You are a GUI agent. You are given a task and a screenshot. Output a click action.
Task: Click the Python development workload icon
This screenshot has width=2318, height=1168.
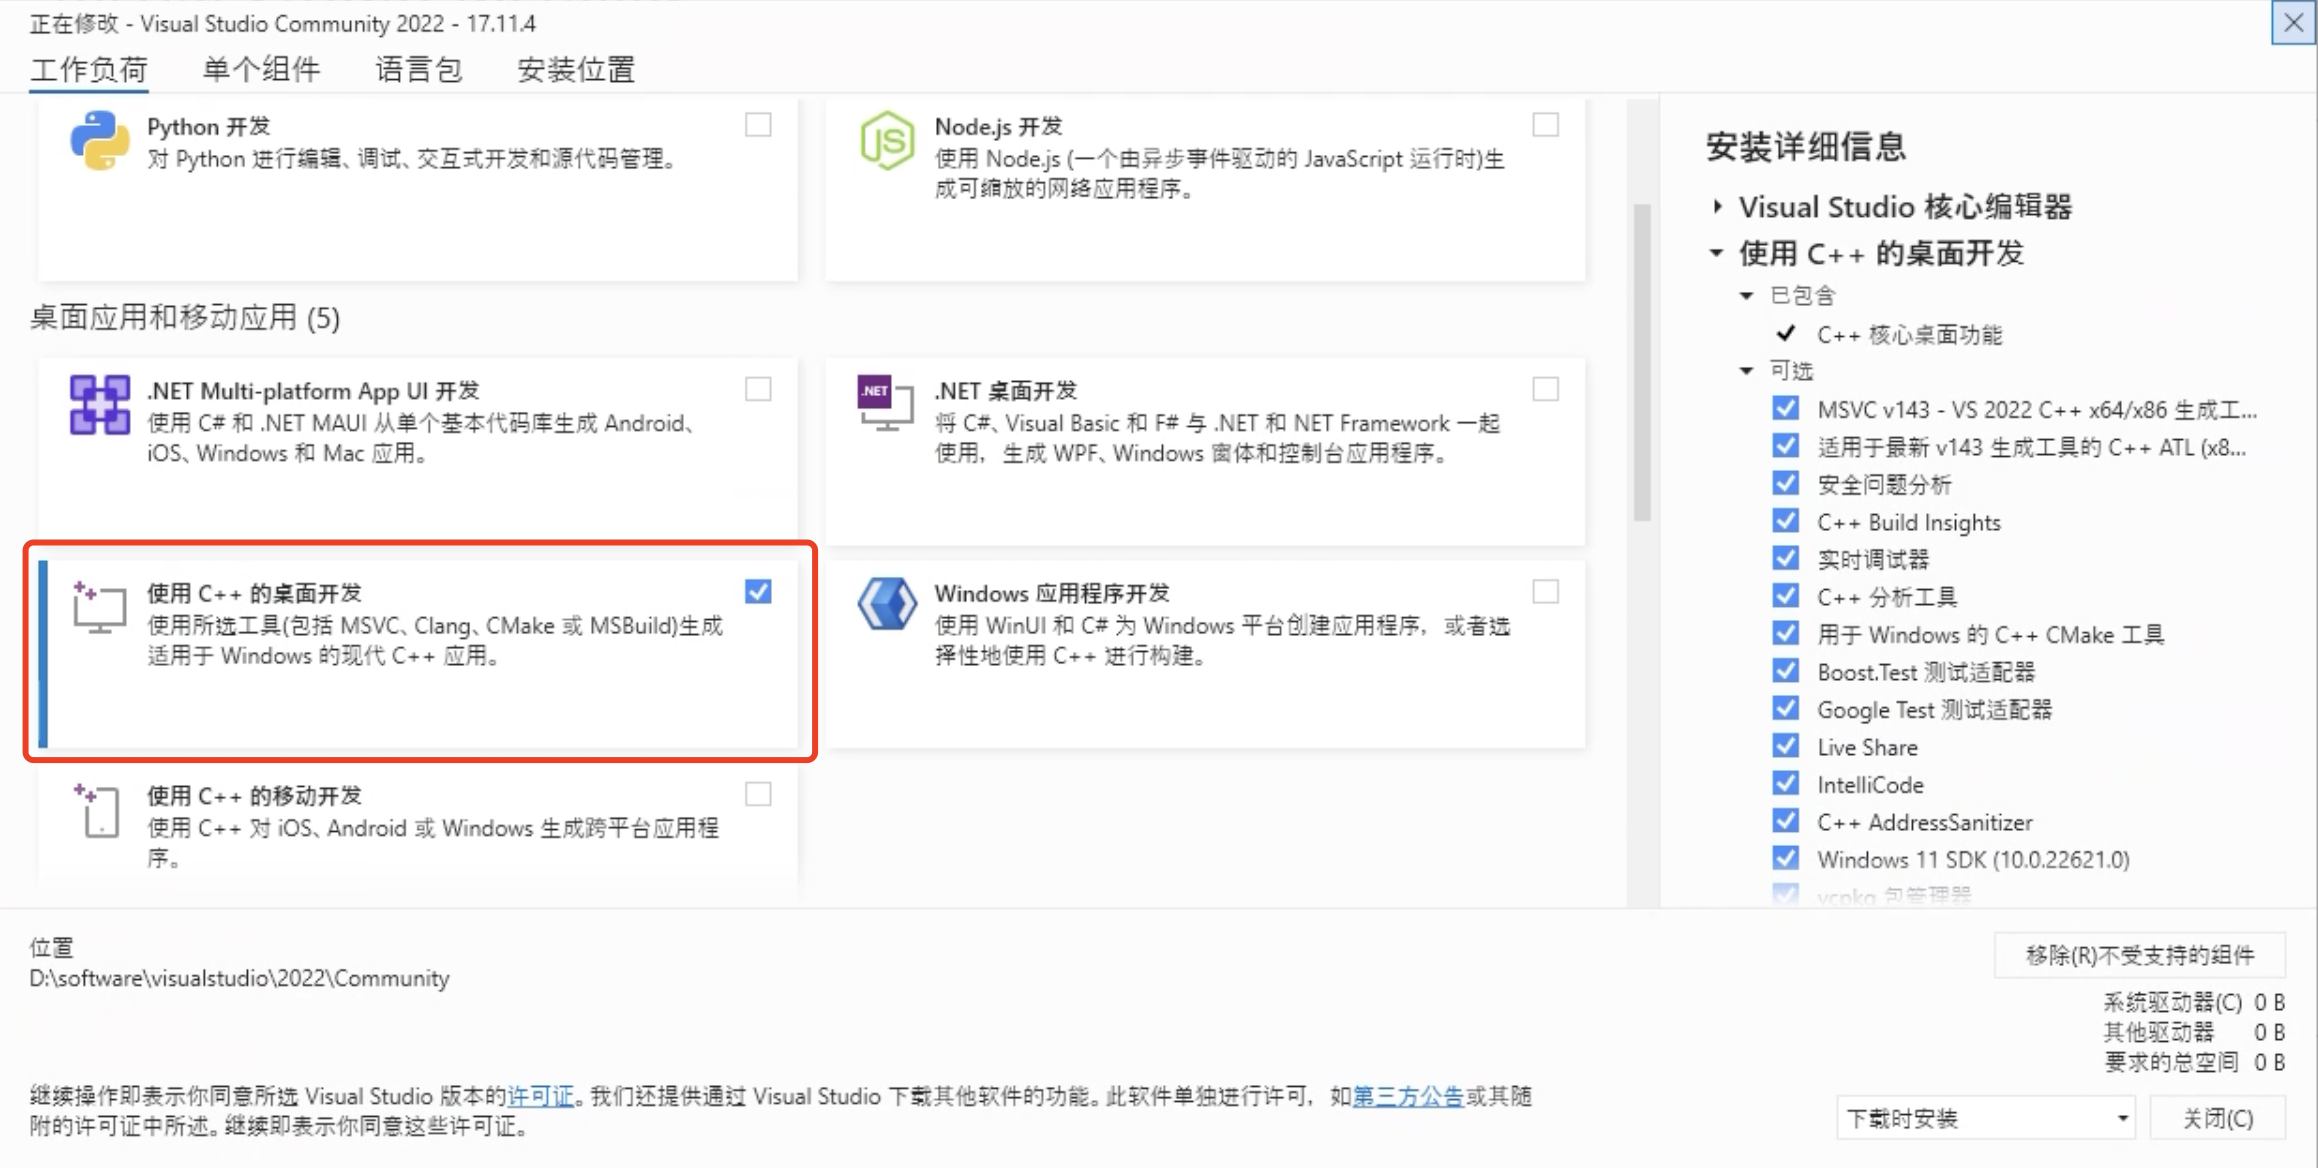[x=99, y=140]
